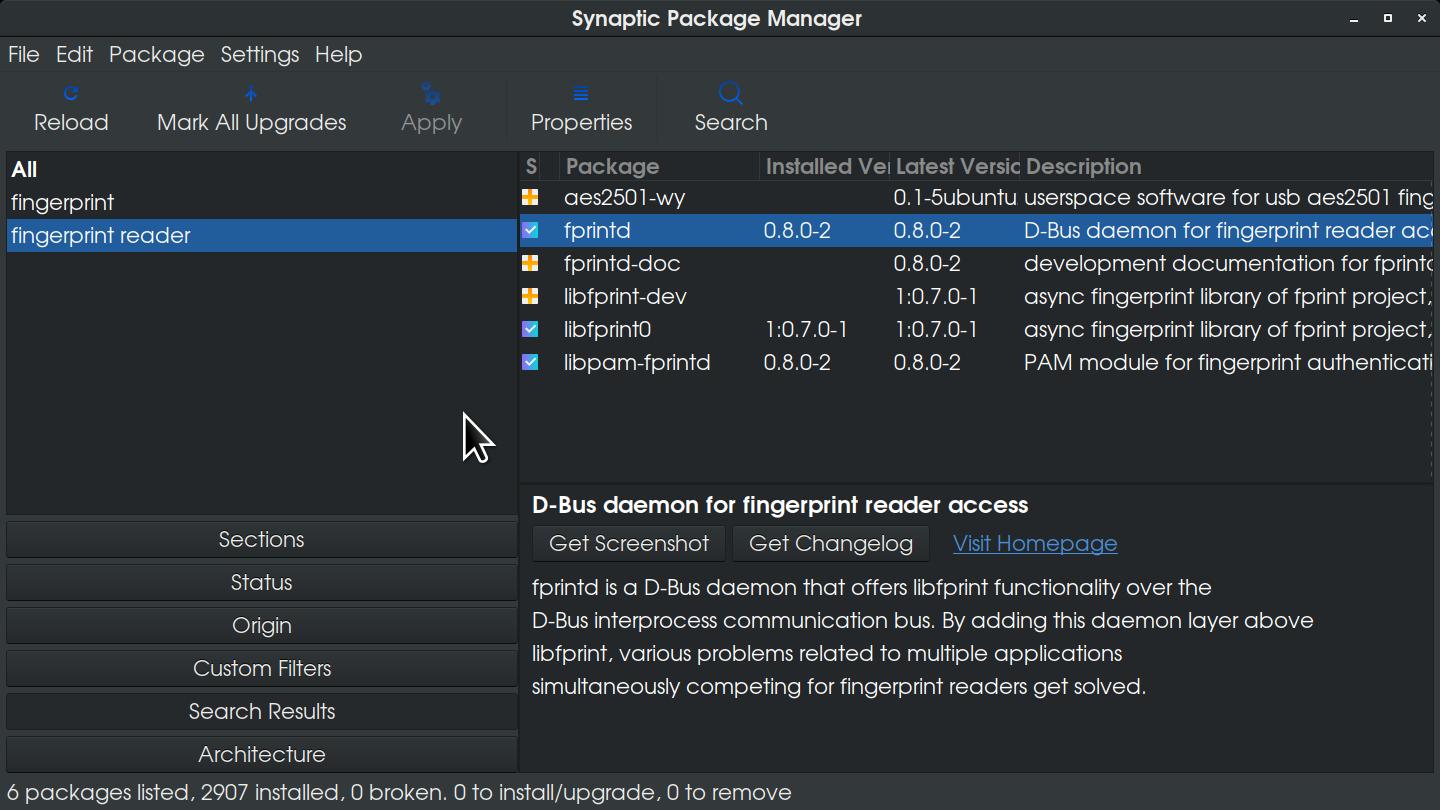Click status icon for aes2501-wy package
The image size is (1440, 810).
530,197
